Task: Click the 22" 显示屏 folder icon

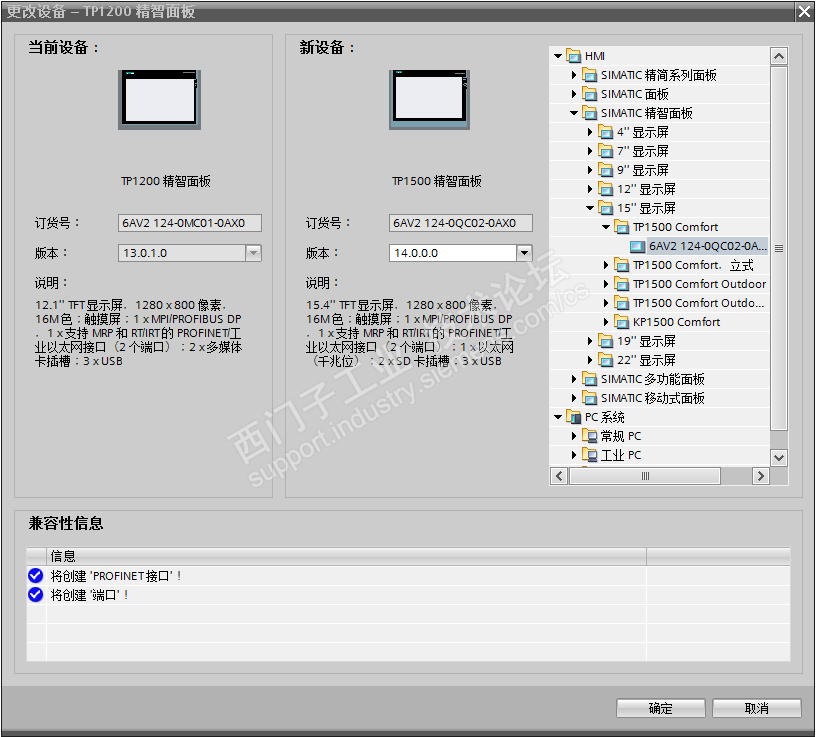Action: (605, 360)
